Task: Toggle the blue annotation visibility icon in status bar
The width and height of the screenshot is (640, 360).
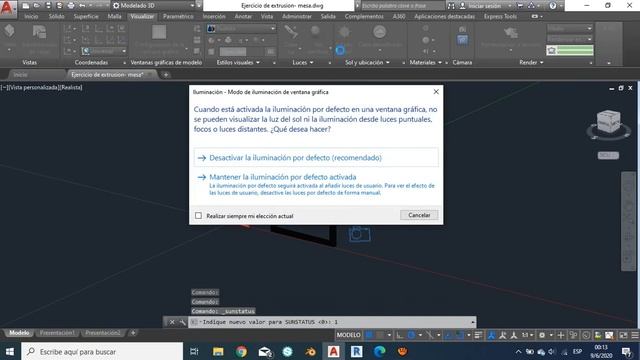Action: click(x=491, y=335)
